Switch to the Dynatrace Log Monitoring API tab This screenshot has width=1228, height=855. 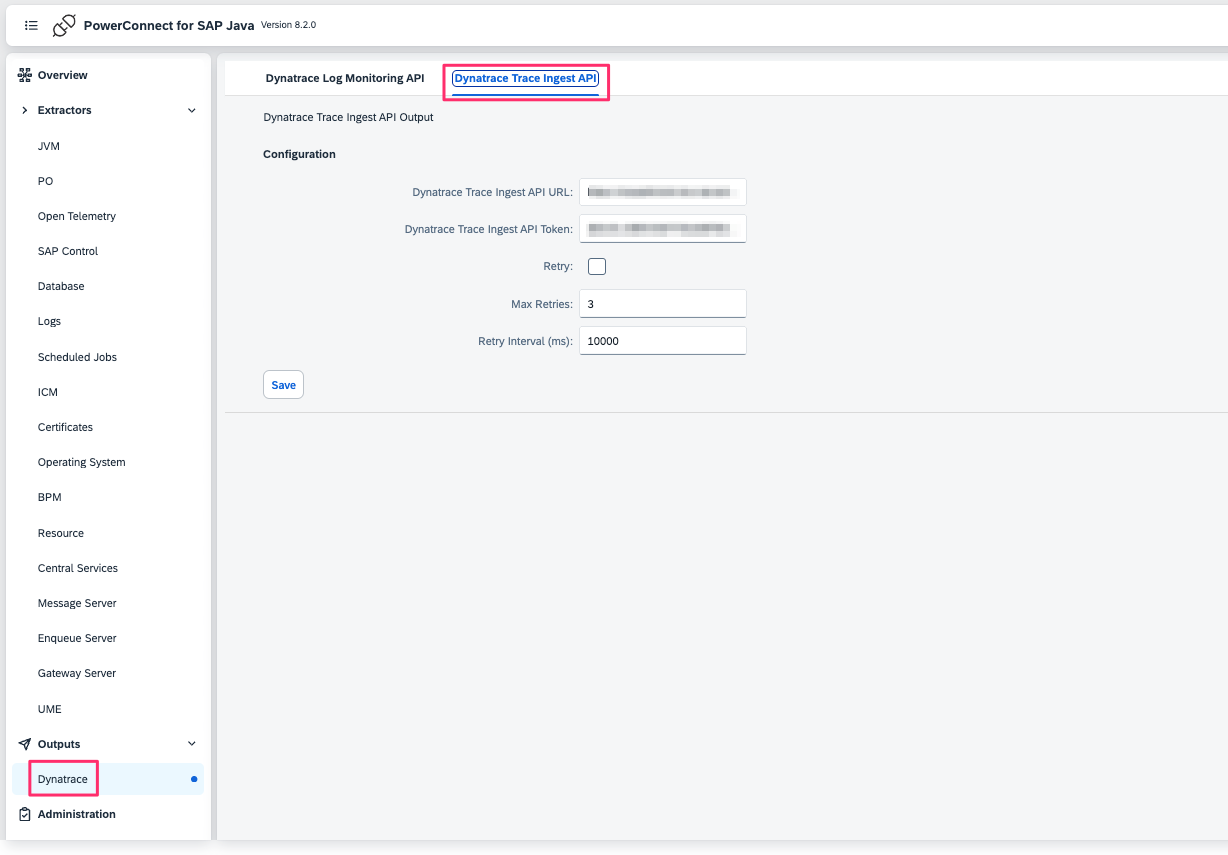coord(344,77)
